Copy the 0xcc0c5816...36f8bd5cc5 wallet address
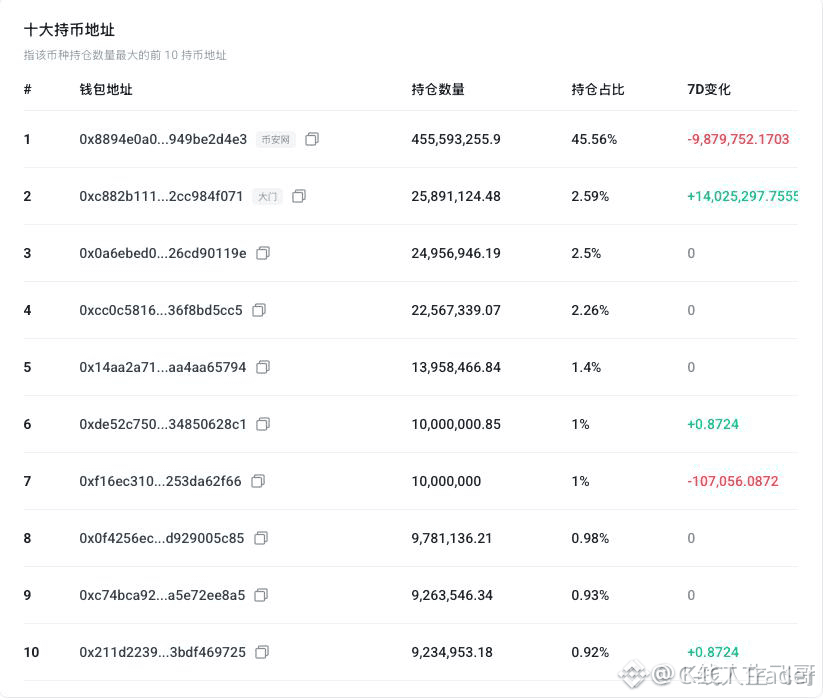This screenshot has width=823, height=700. tap(259, 310)
